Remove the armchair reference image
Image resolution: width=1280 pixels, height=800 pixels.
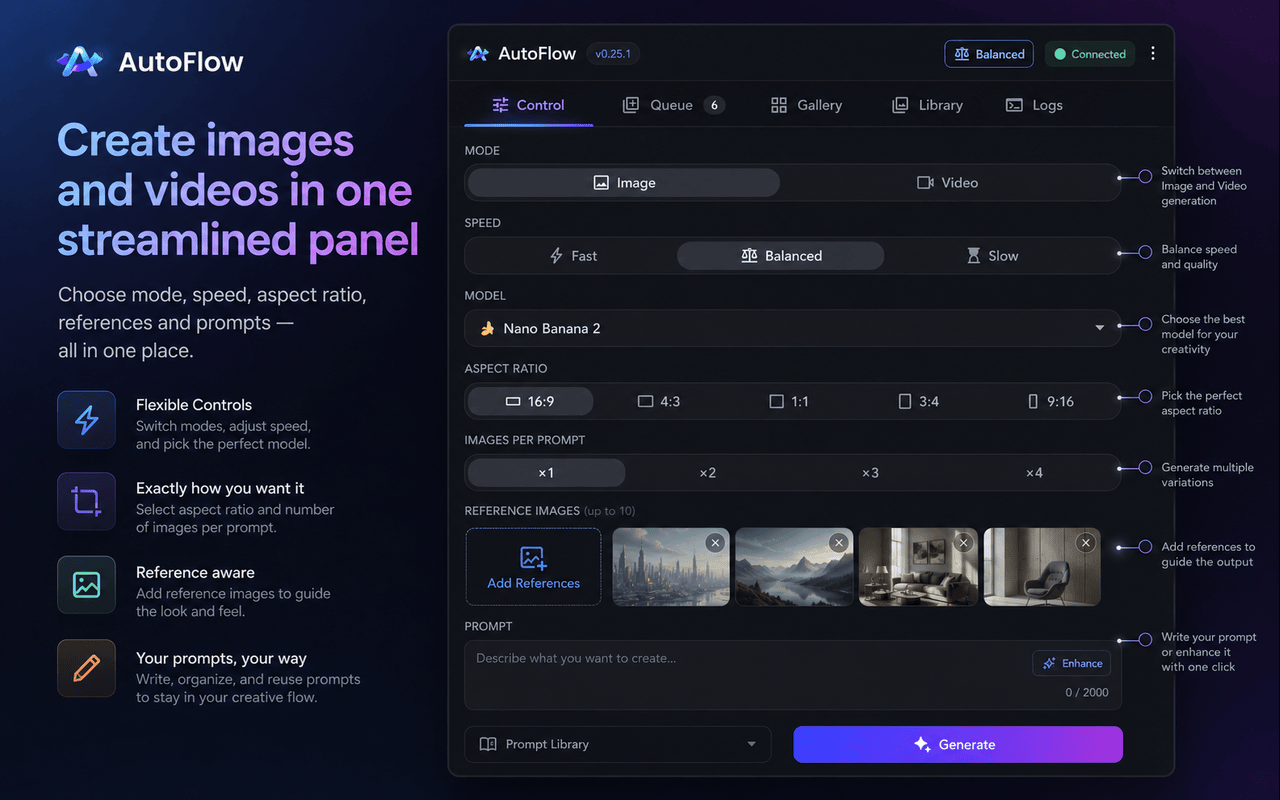(x=1085, y=542)
